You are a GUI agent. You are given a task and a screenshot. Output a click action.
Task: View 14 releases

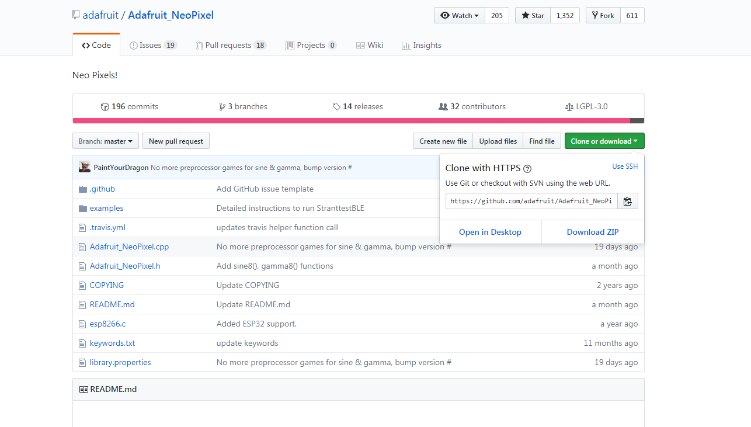(x=358, y=106)
